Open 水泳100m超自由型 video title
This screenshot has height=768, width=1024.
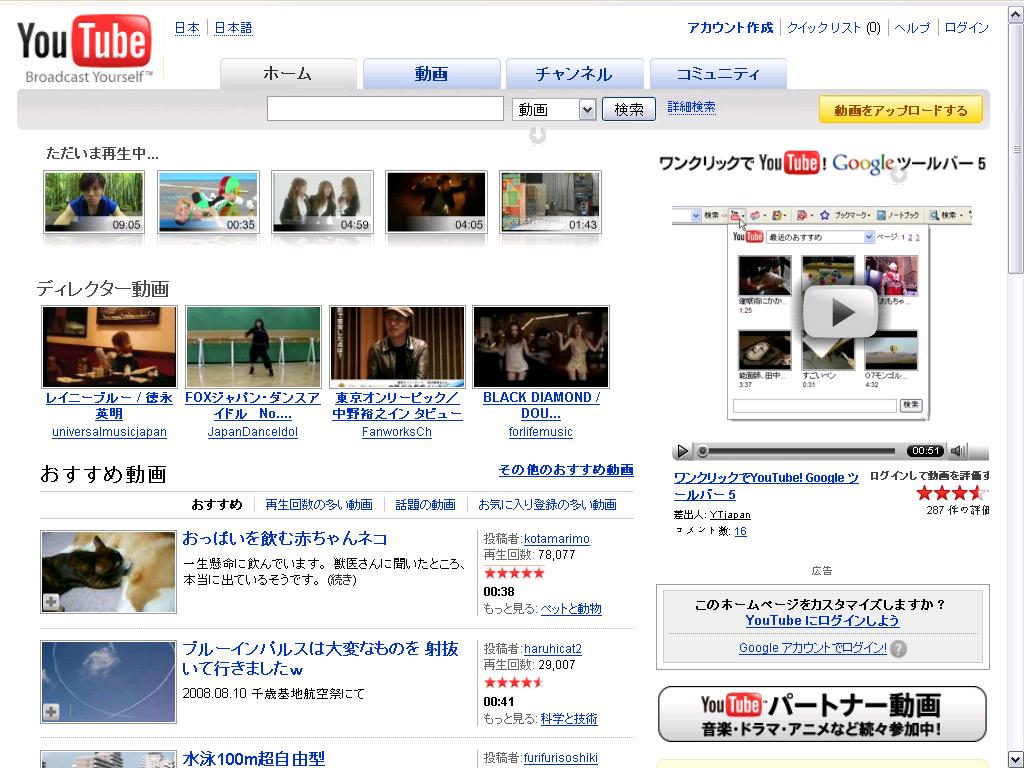click(253, 758)
